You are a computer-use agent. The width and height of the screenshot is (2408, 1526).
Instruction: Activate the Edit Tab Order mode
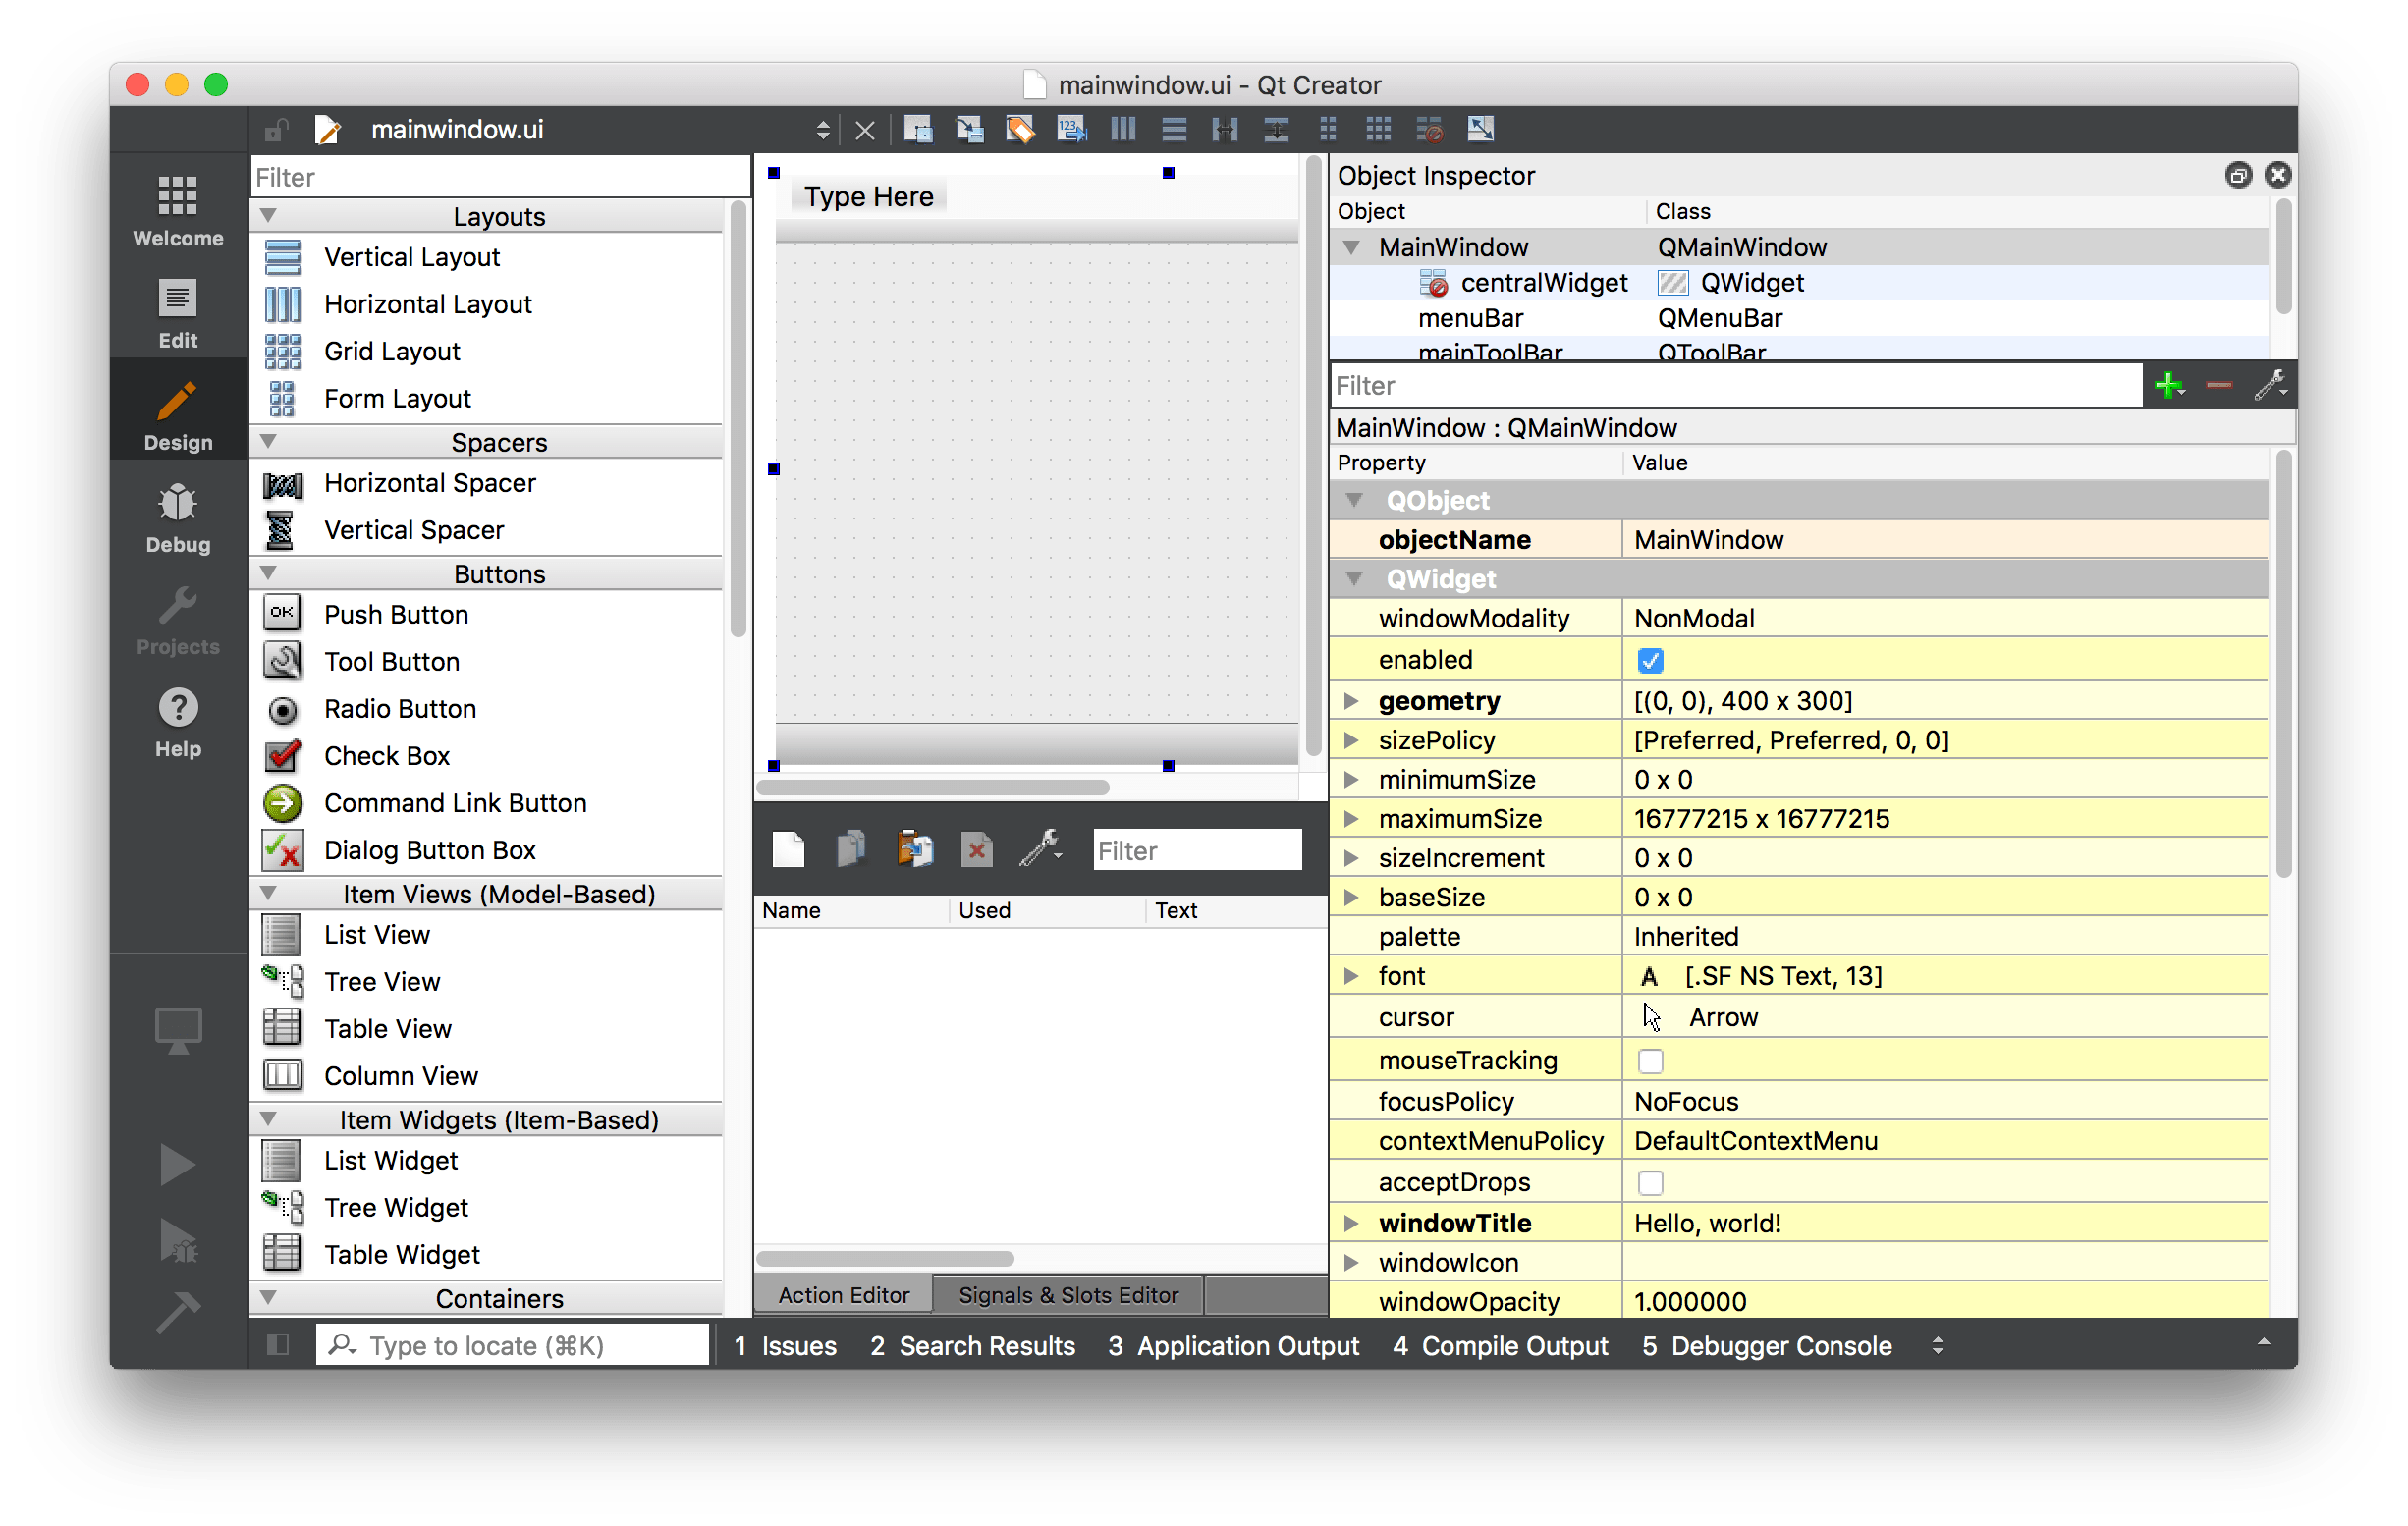(x=1071, y=129)
